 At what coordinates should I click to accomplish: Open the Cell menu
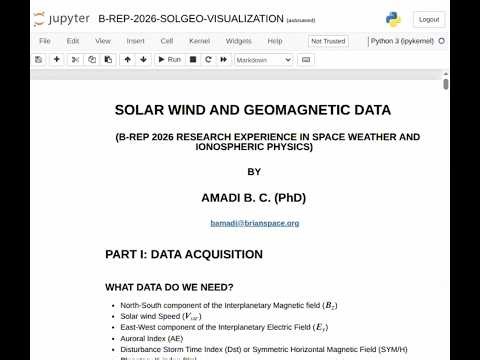point(167,41)
